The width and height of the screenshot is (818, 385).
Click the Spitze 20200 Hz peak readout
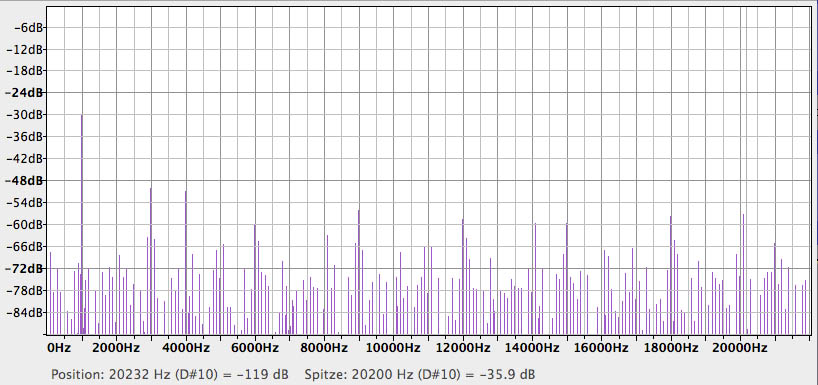[419, 375]
